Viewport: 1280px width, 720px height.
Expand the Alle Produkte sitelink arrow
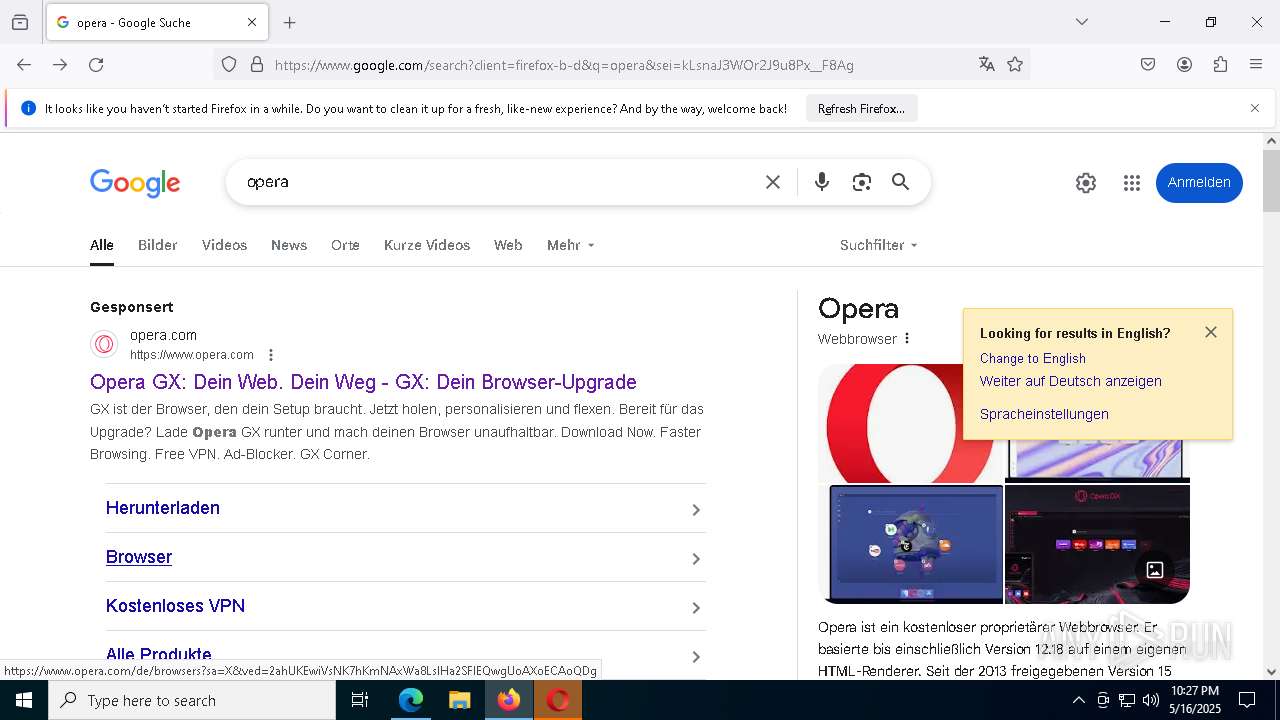click(696, 657)
